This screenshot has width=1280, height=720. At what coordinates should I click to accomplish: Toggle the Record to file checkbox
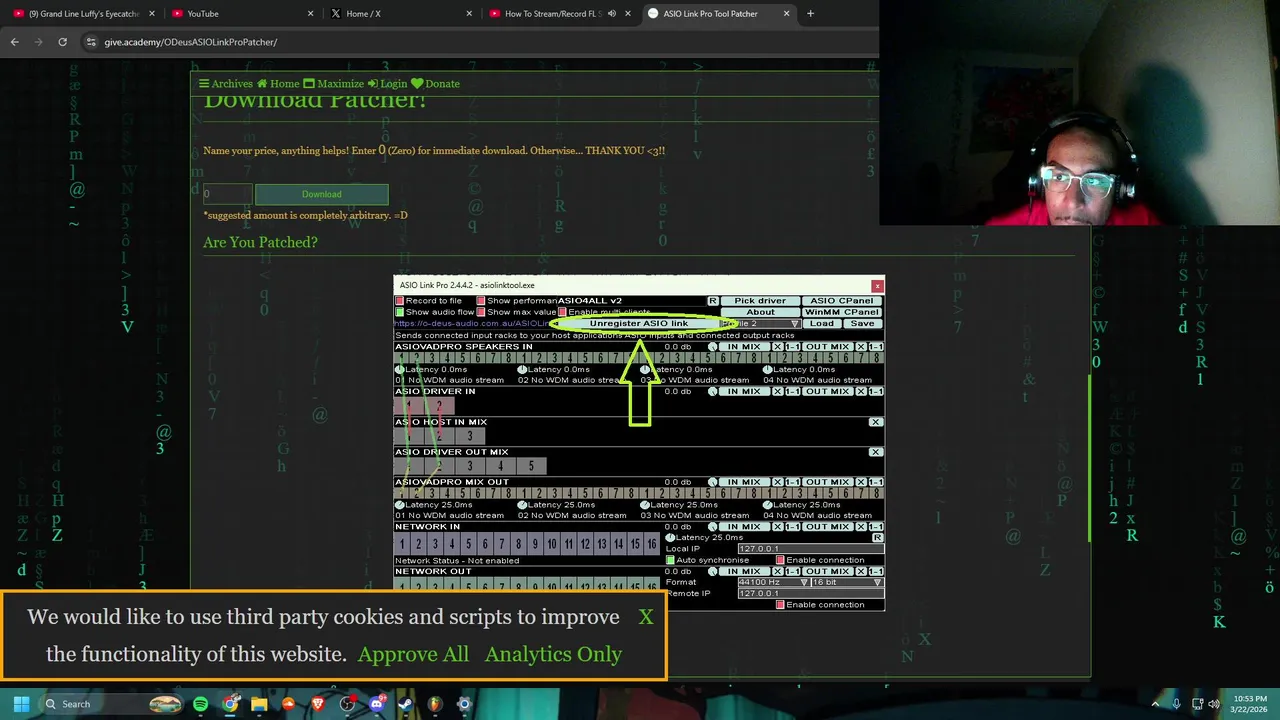pos(400,301)
